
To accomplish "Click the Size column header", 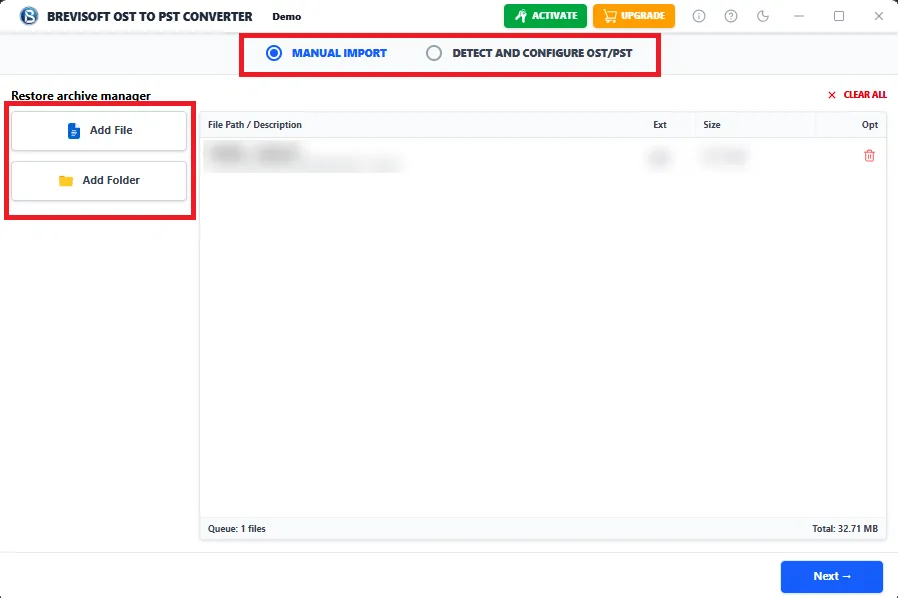I will [712, 125].
